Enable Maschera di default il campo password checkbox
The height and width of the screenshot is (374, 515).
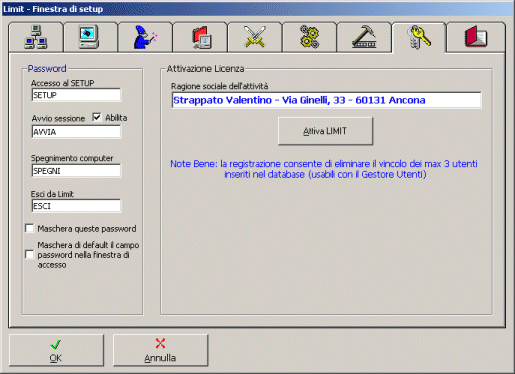[30, 255]
